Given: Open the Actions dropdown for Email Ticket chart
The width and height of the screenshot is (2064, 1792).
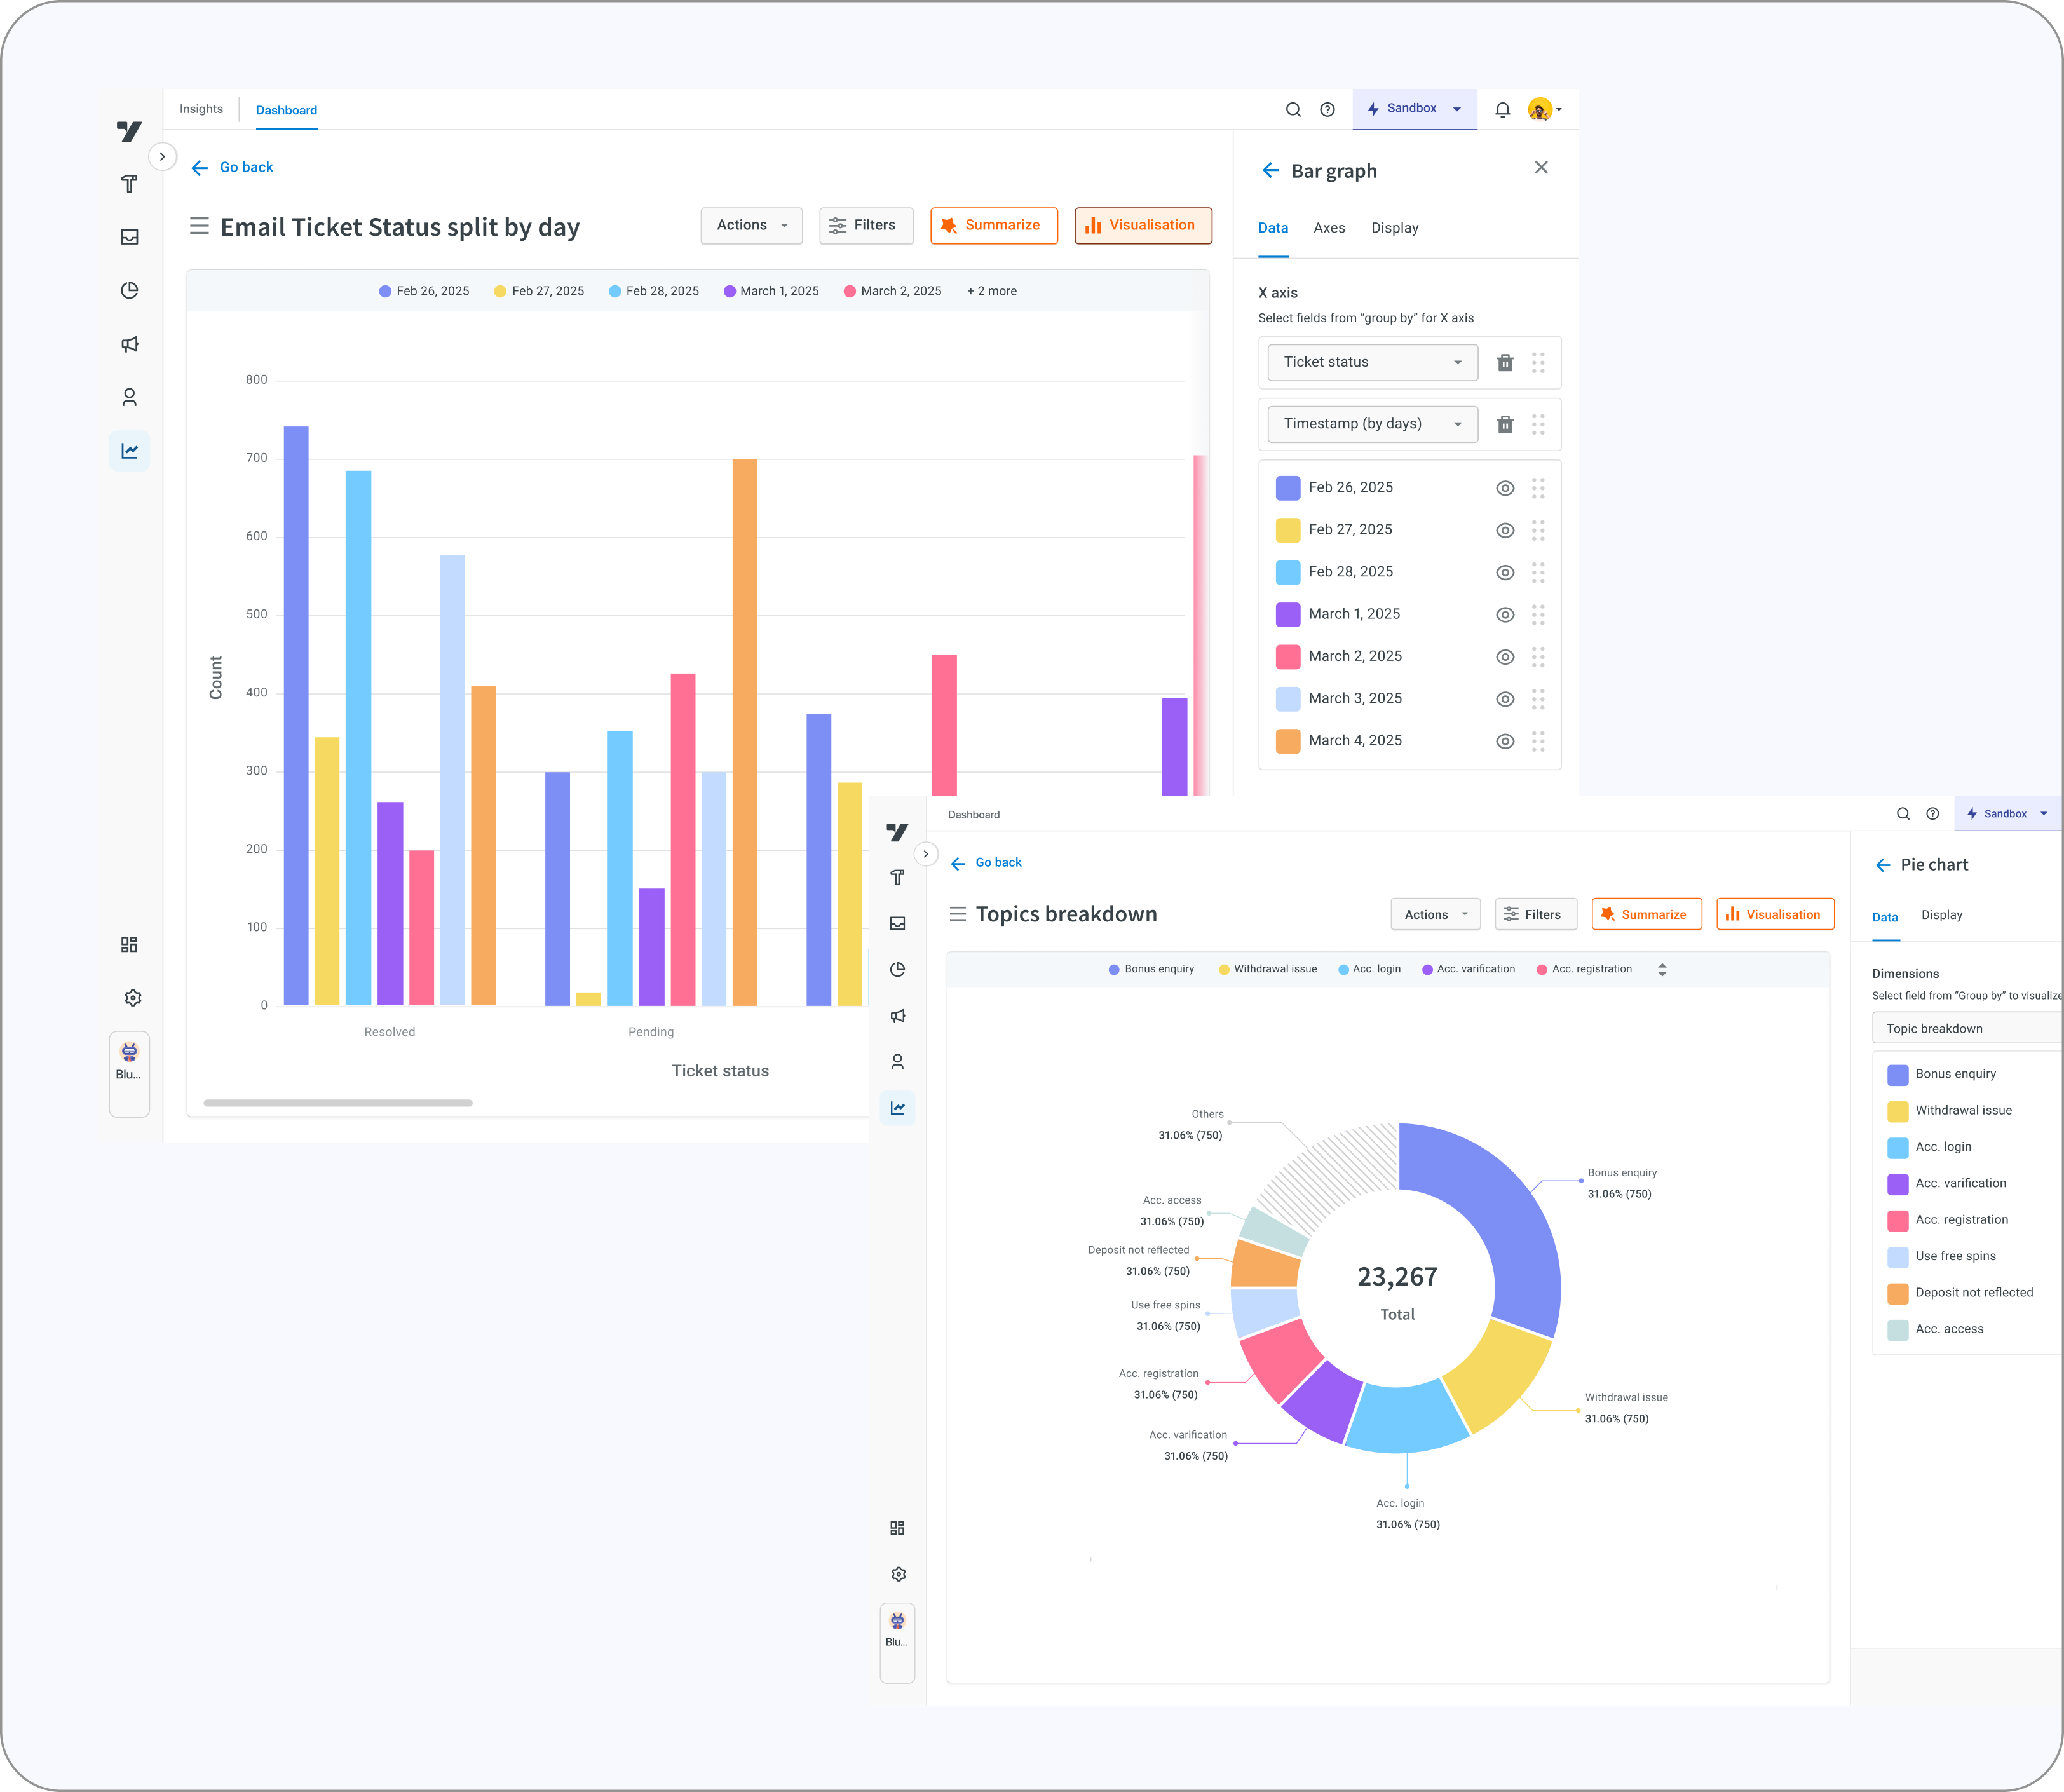Looking at the screenshot, I should [752, 226].
